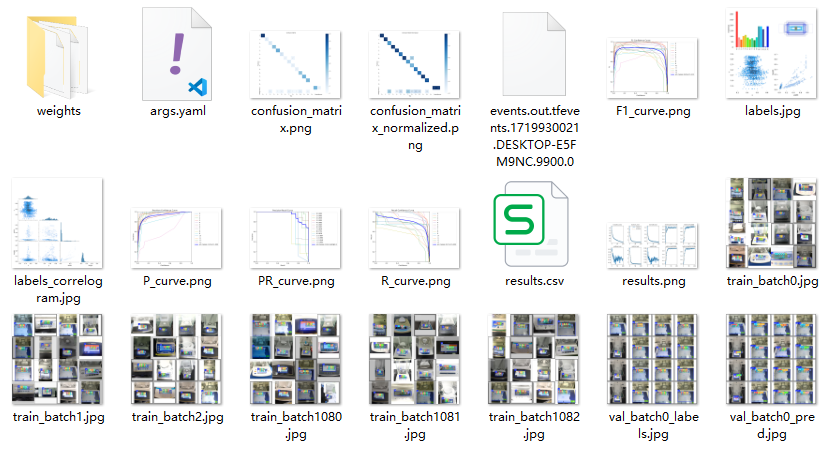Select F1_curve.png thumbnail
The image size is (830, 458).
pos(653,68)
